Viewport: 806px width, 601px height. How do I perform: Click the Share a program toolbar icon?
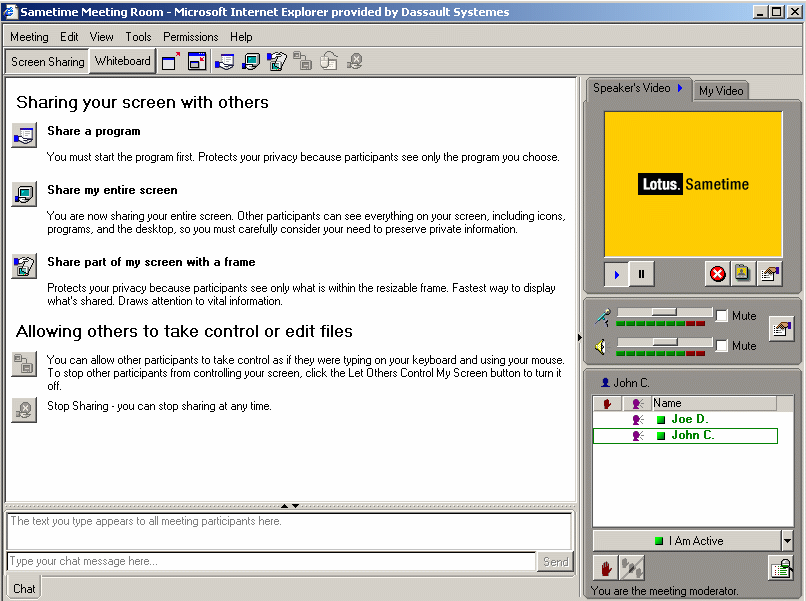coord(225,62)
